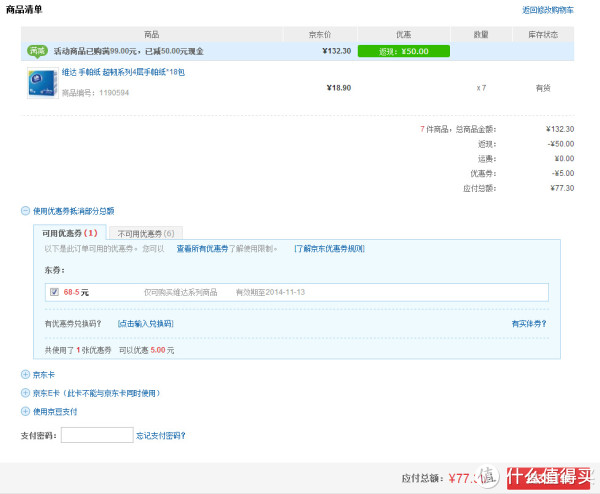Click 忘记支付密码? link
The image size is (600, 494).
(x=161, y=435)
